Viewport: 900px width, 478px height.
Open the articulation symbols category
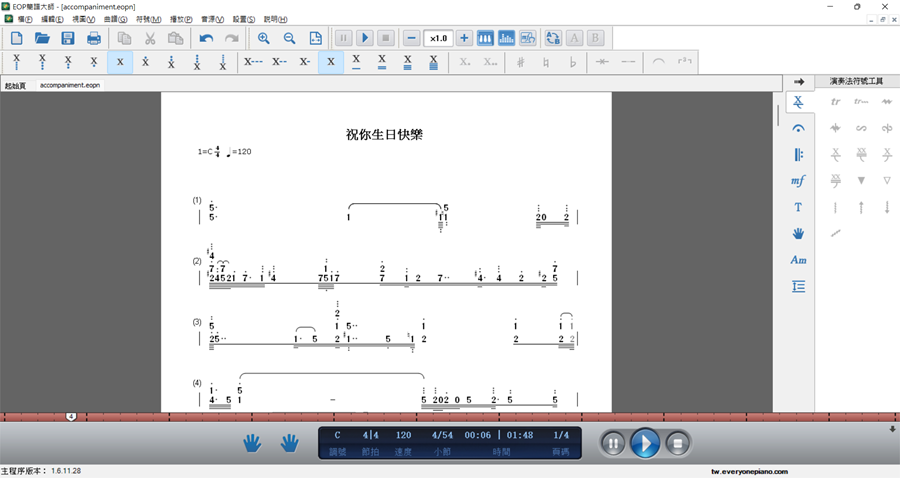click(x=798, y=102)
